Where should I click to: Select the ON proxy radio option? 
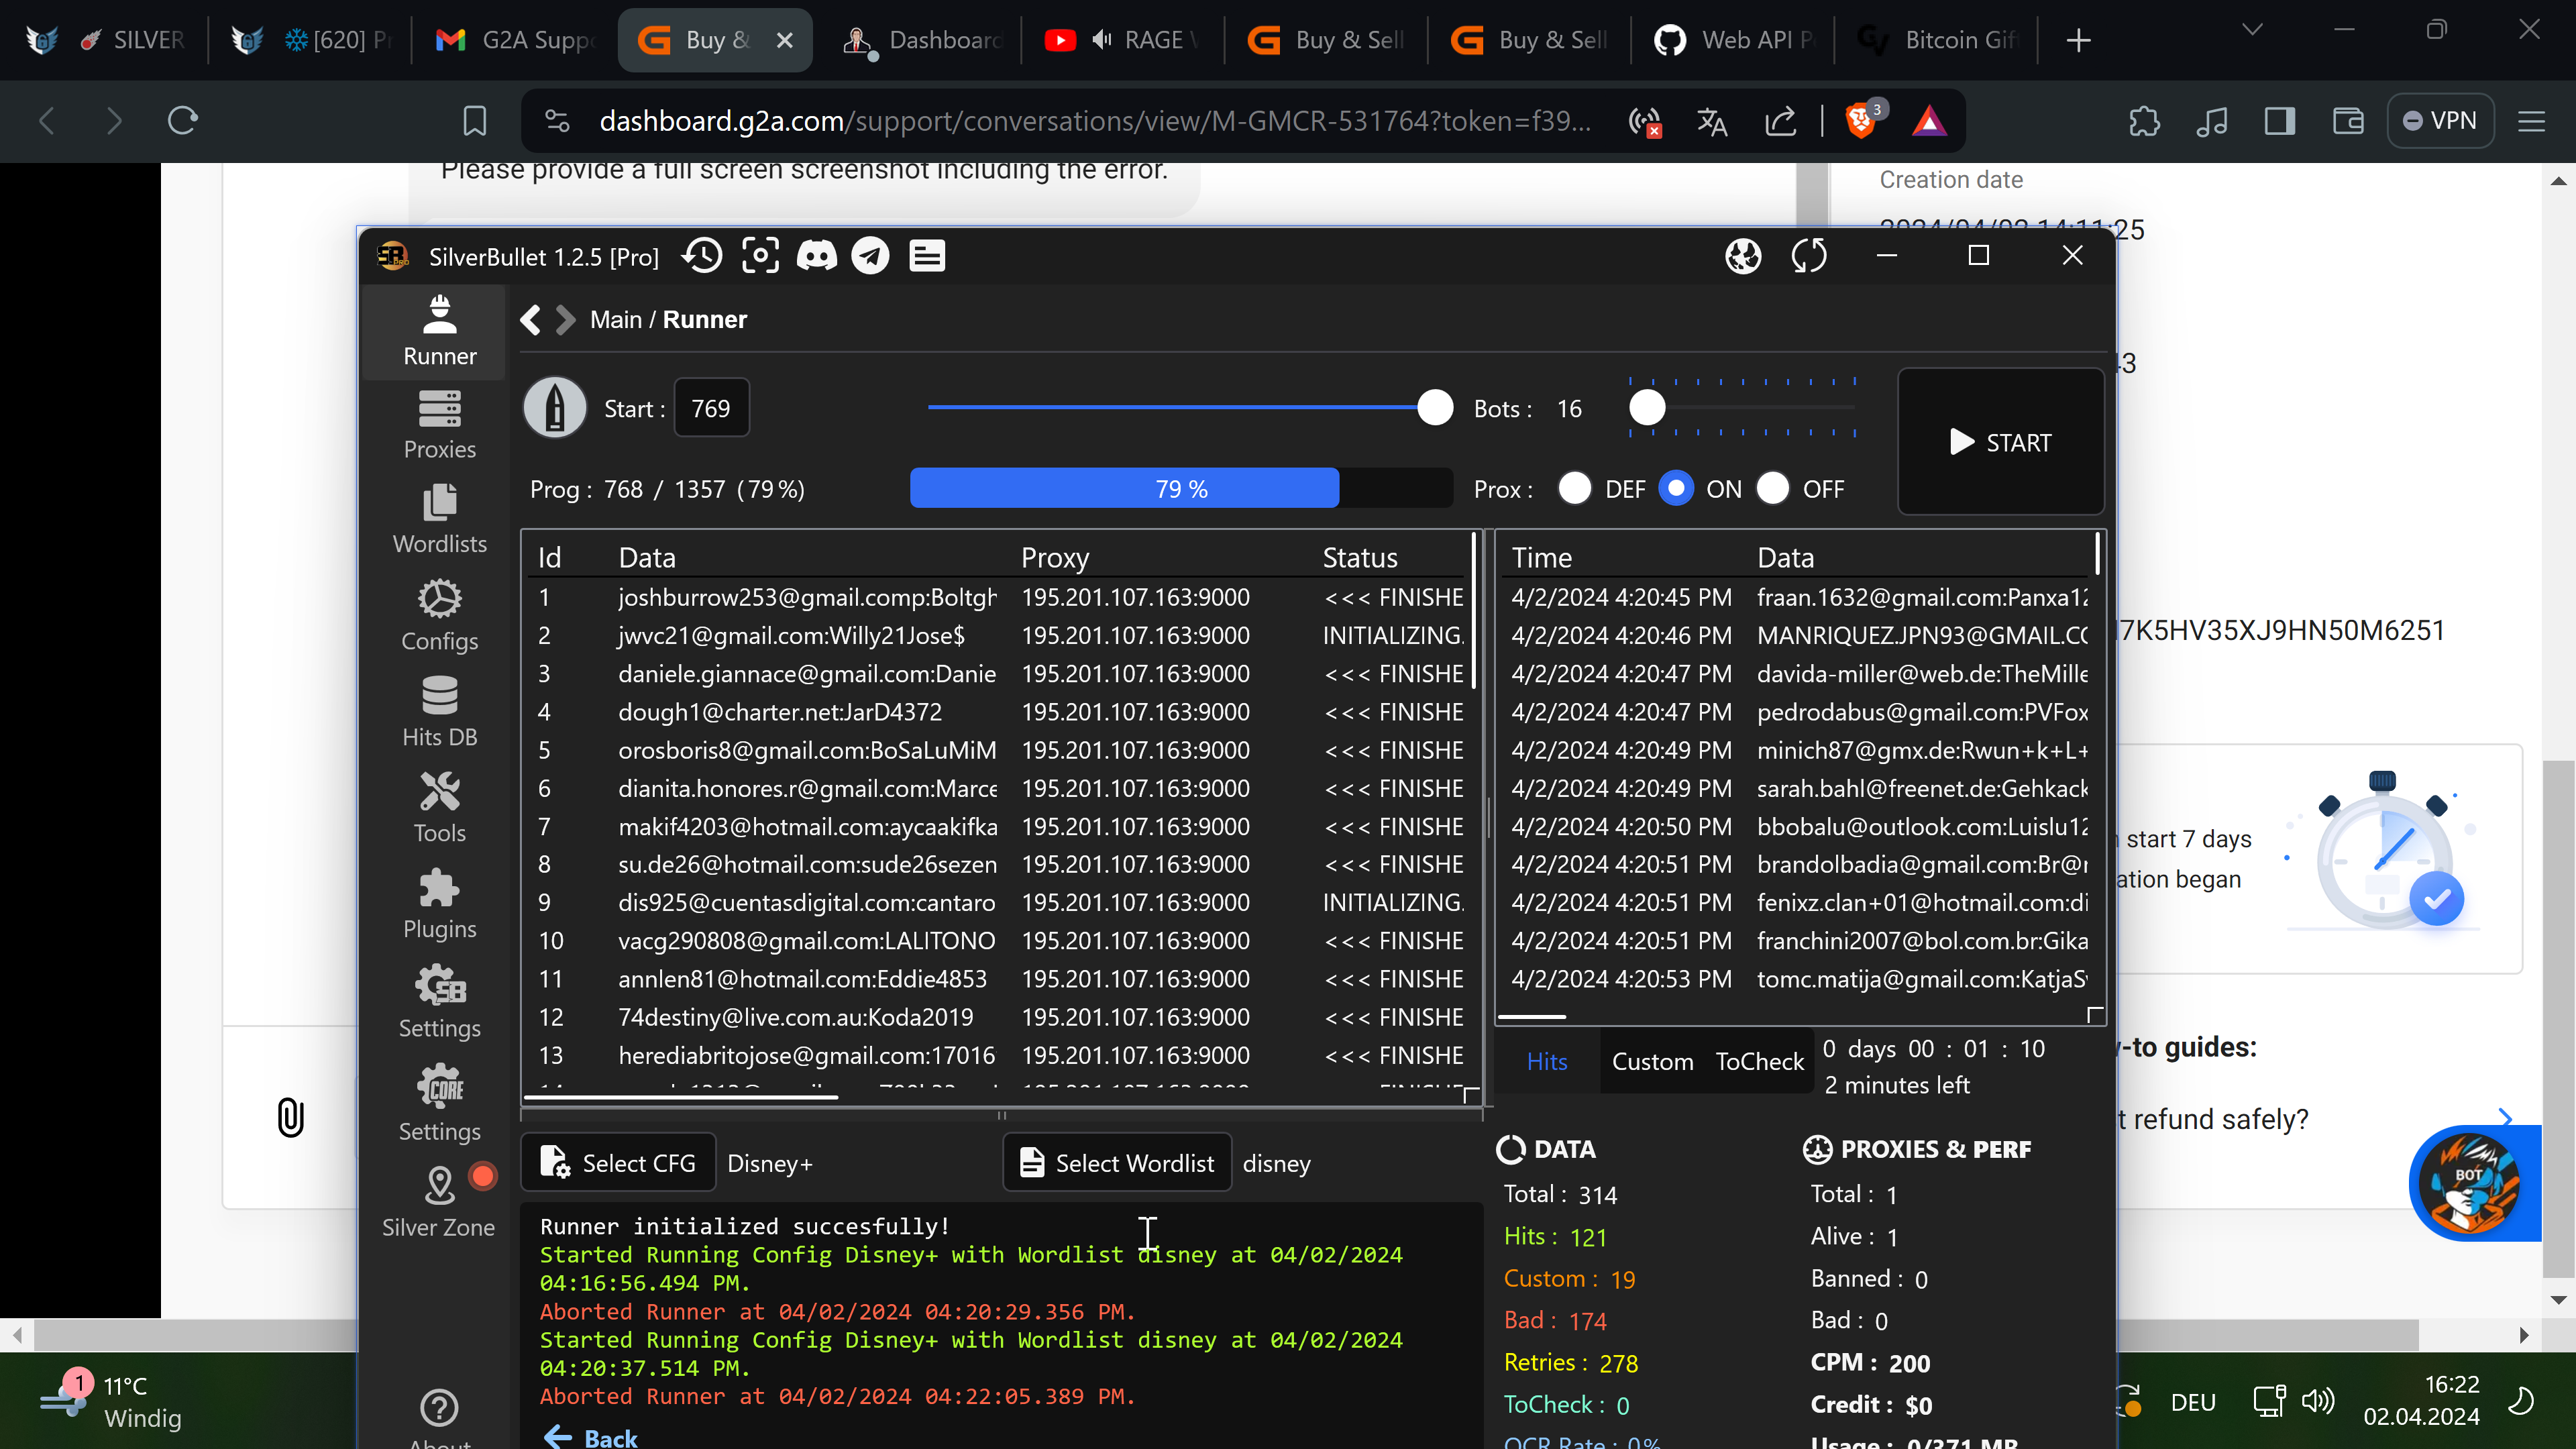[x=1676, y=489]
